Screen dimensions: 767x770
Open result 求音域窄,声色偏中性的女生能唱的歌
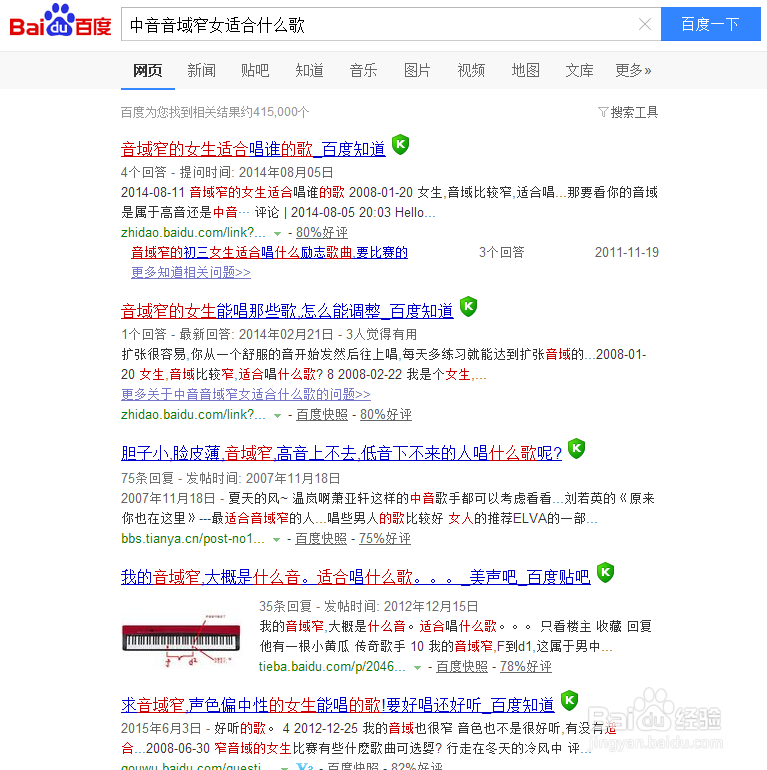(x=337, y=705)
